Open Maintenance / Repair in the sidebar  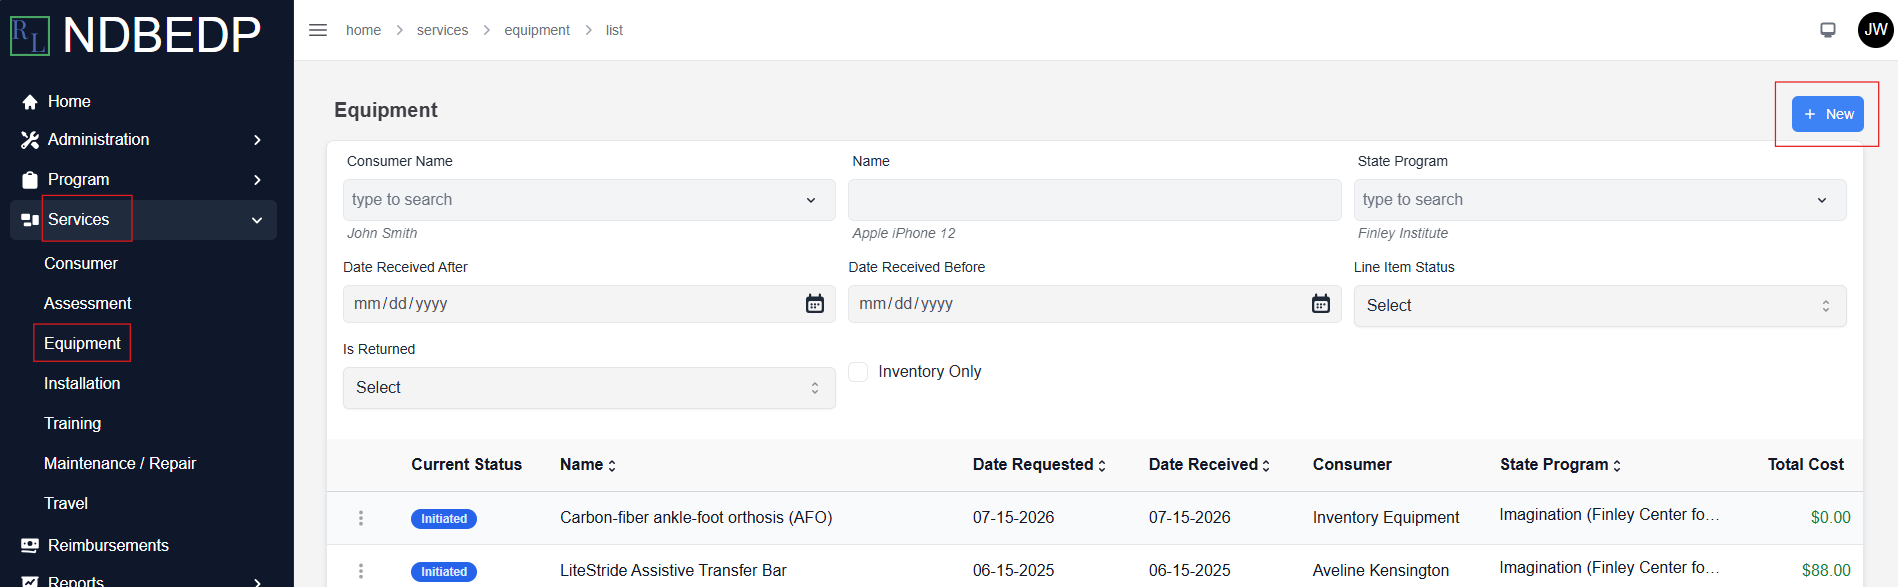point(120,464)
